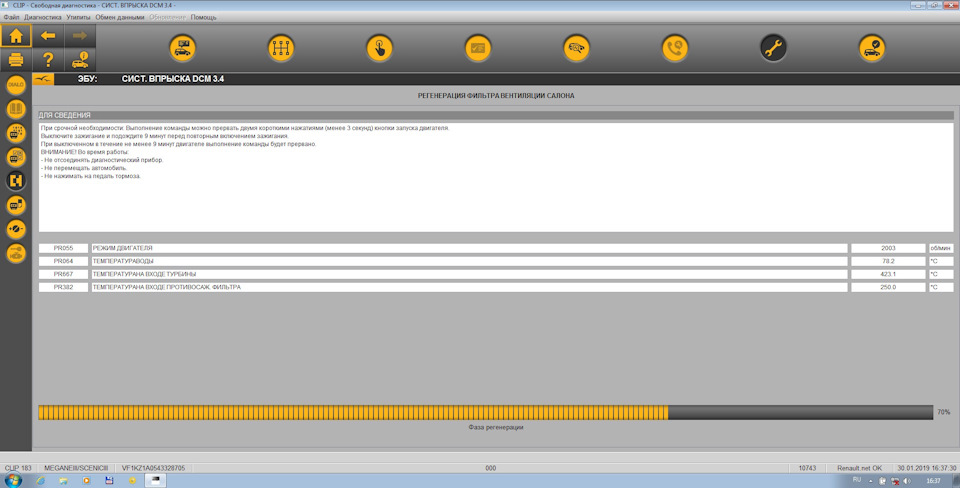Click the engine speed value 2003
Image resolution: width=960 pixels, height=488 pixels.
click(x=888, y=249)
